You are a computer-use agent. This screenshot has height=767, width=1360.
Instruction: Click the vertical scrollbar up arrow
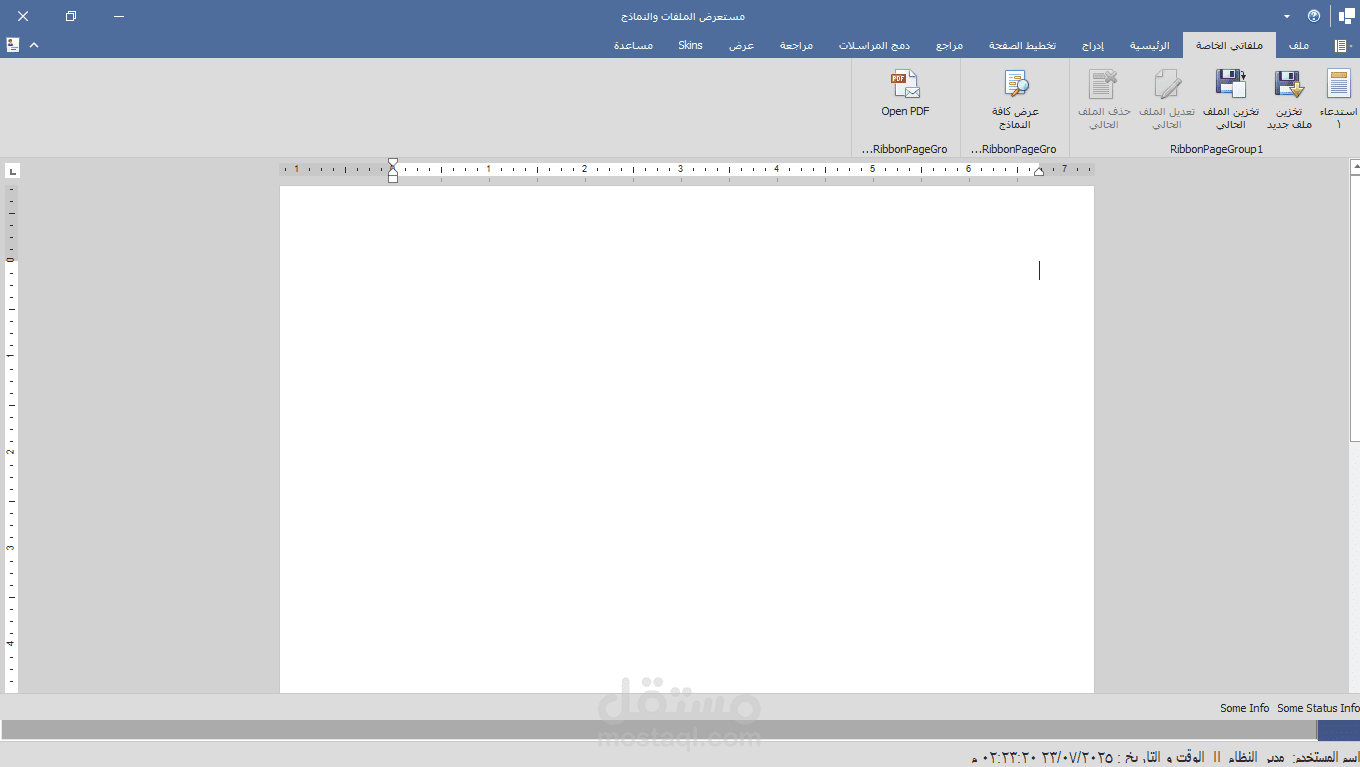point(1355,165)
